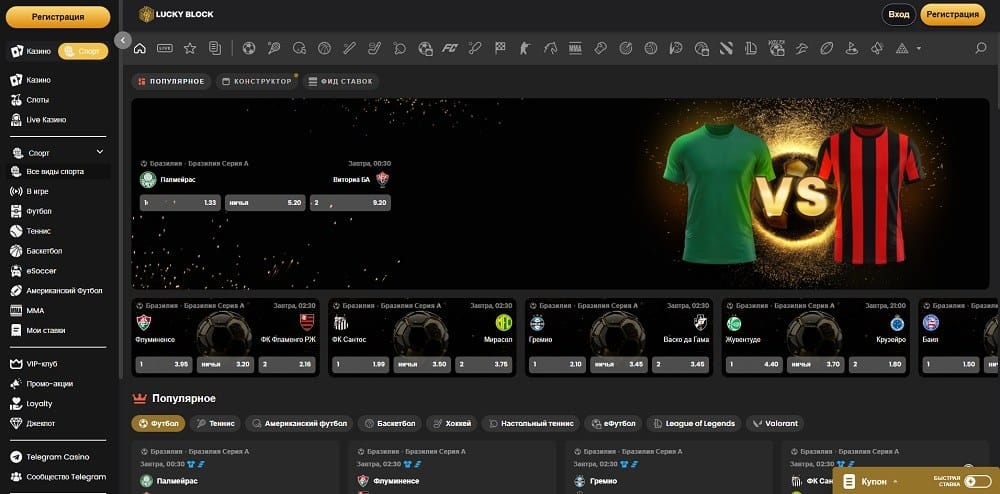Select the horse racing icon
Viewport: 1000px width, 494px height.
(x=550, y=48)
